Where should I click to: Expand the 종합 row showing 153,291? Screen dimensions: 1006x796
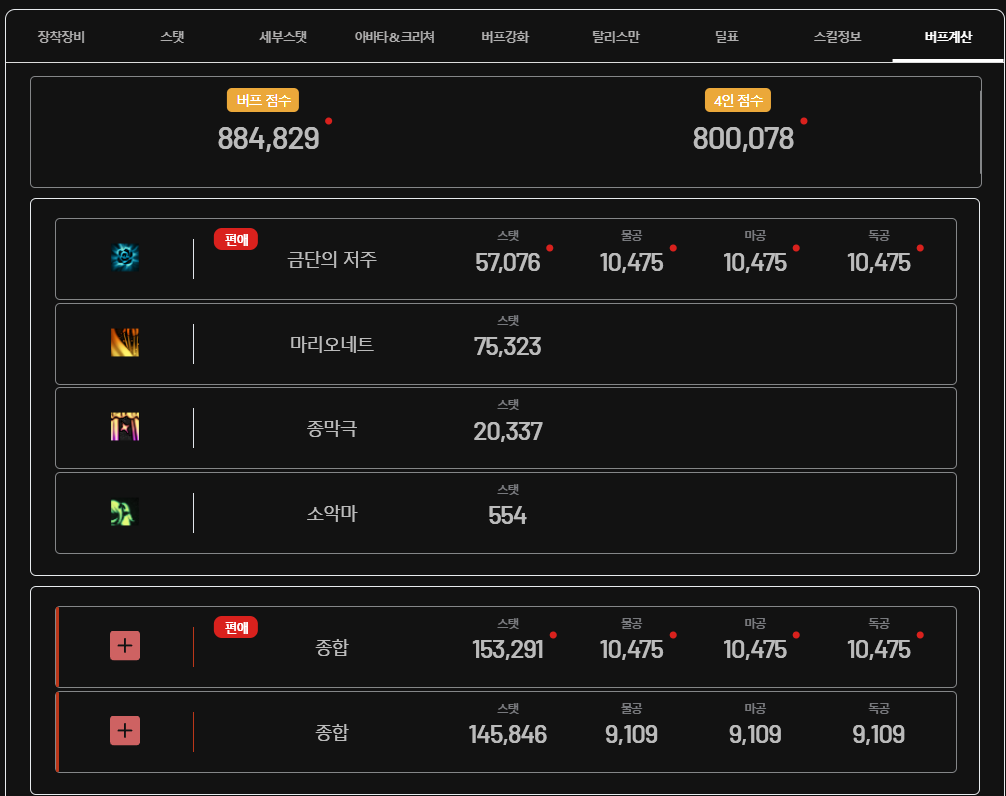click(125, 646)
